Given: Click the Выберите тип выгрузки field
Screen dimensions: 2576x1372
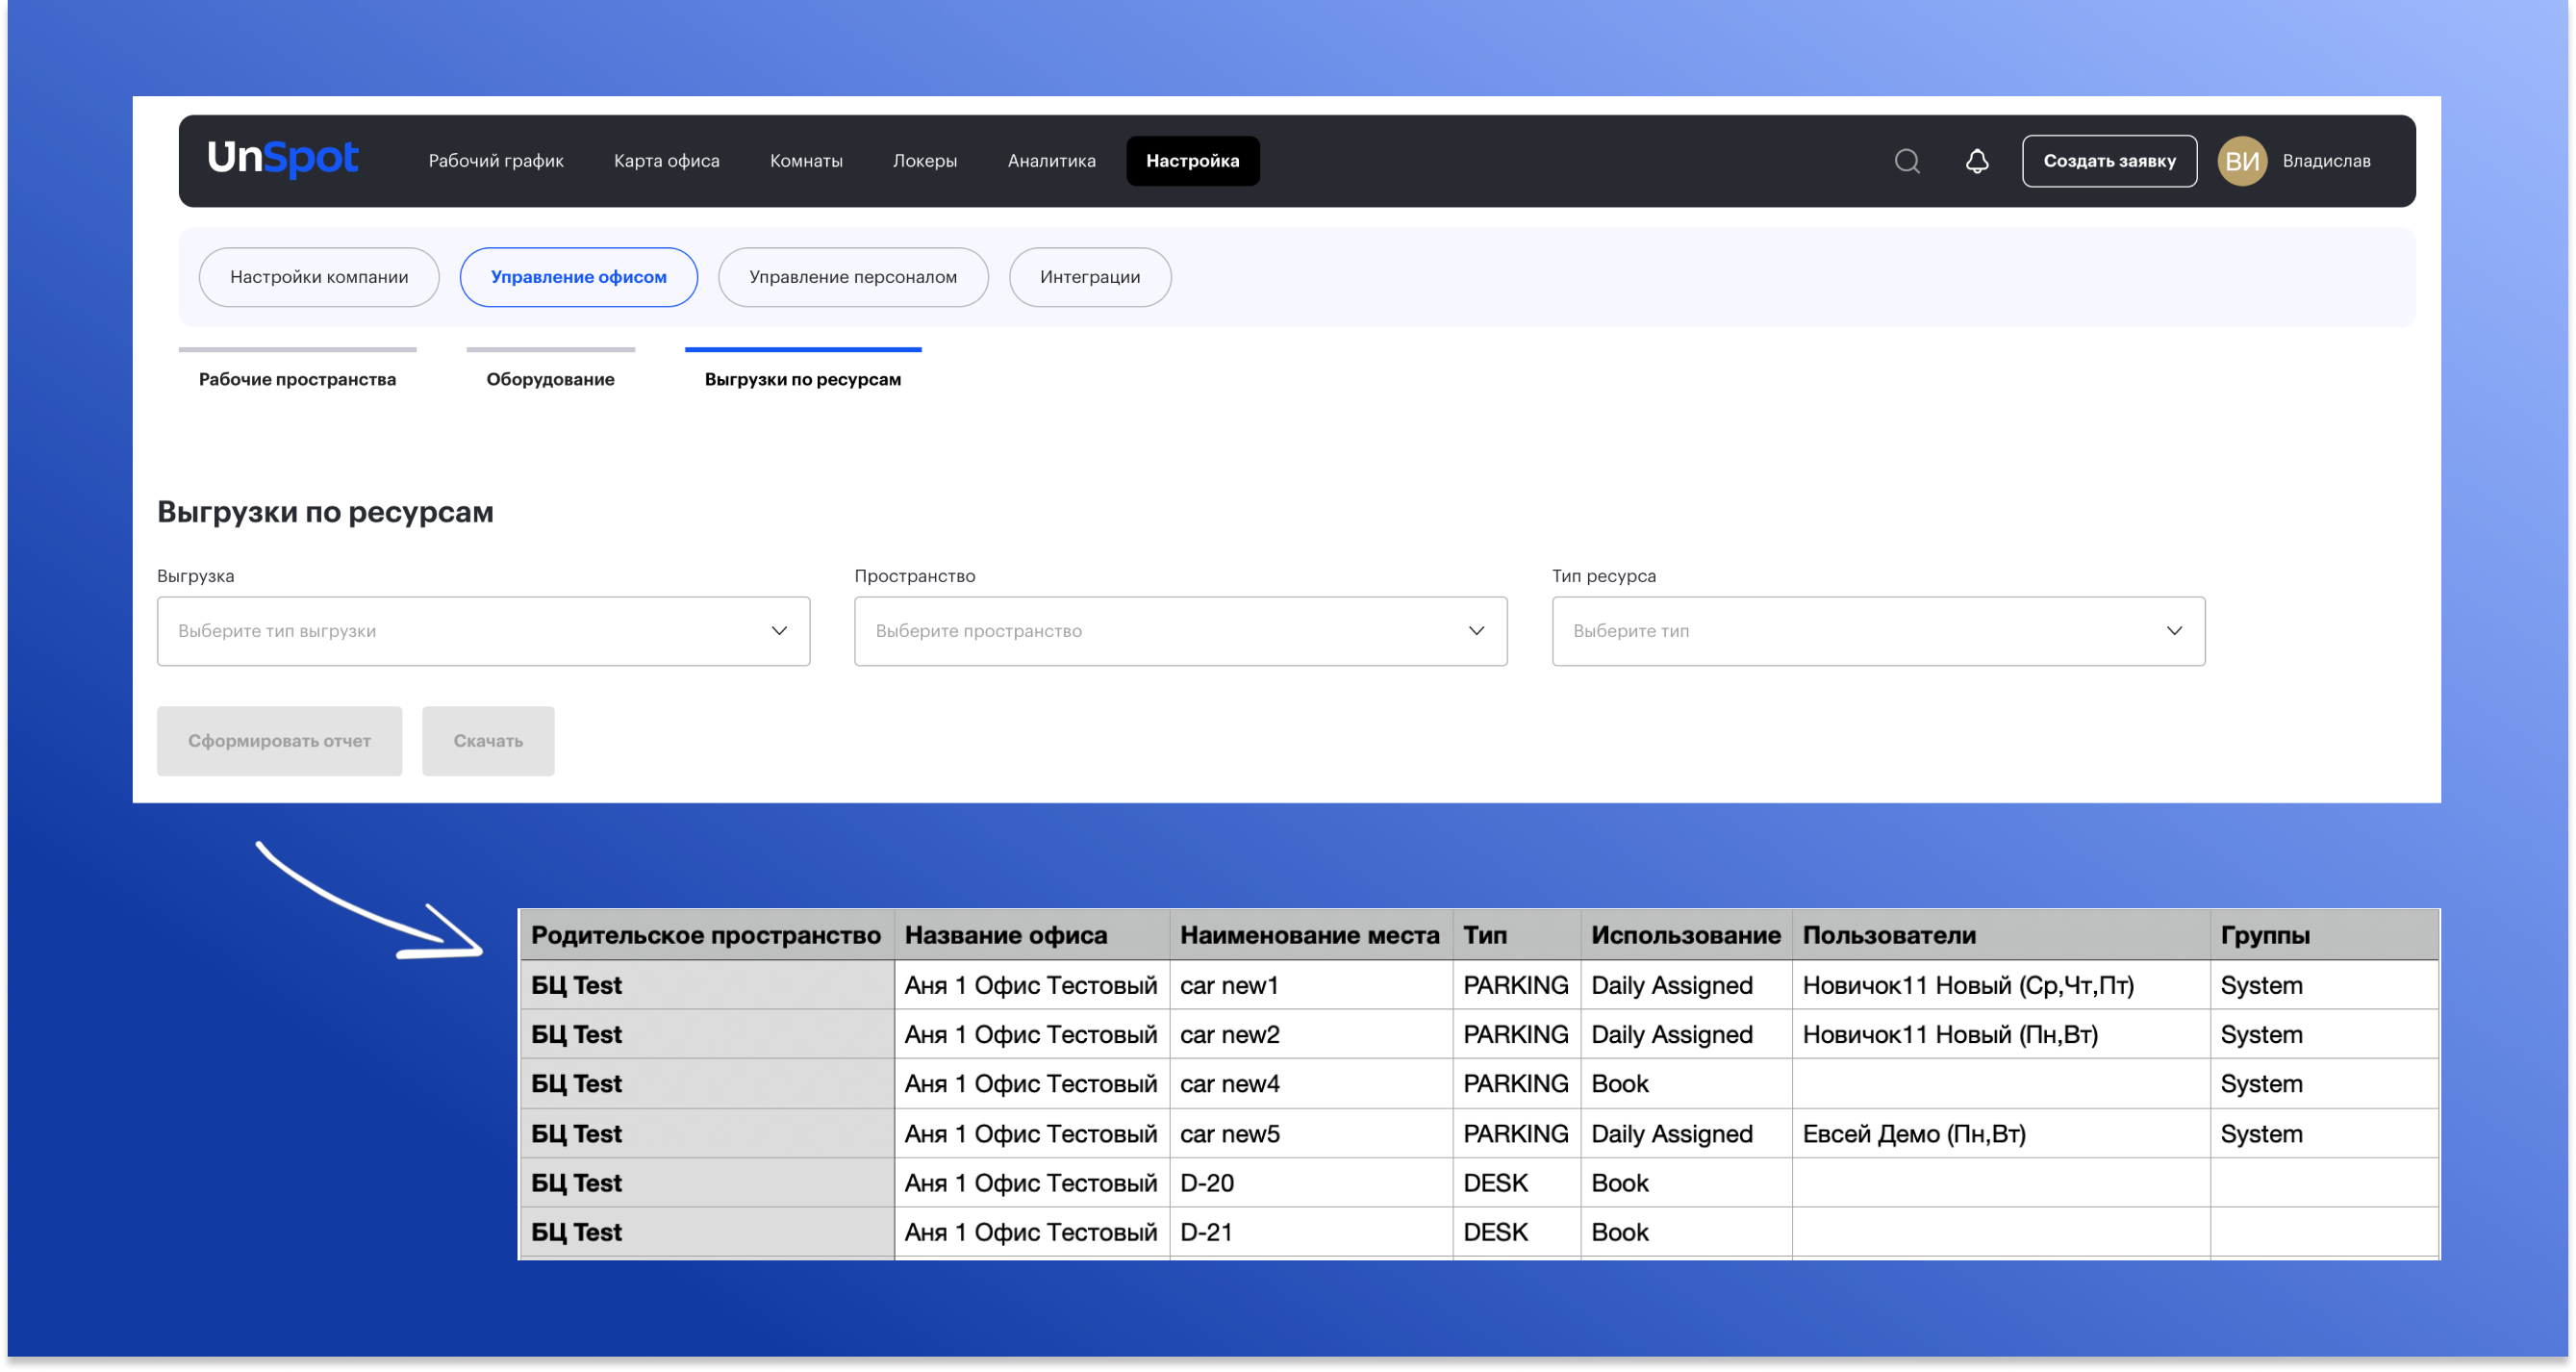Looking at the screenshot, I should 483,631.
